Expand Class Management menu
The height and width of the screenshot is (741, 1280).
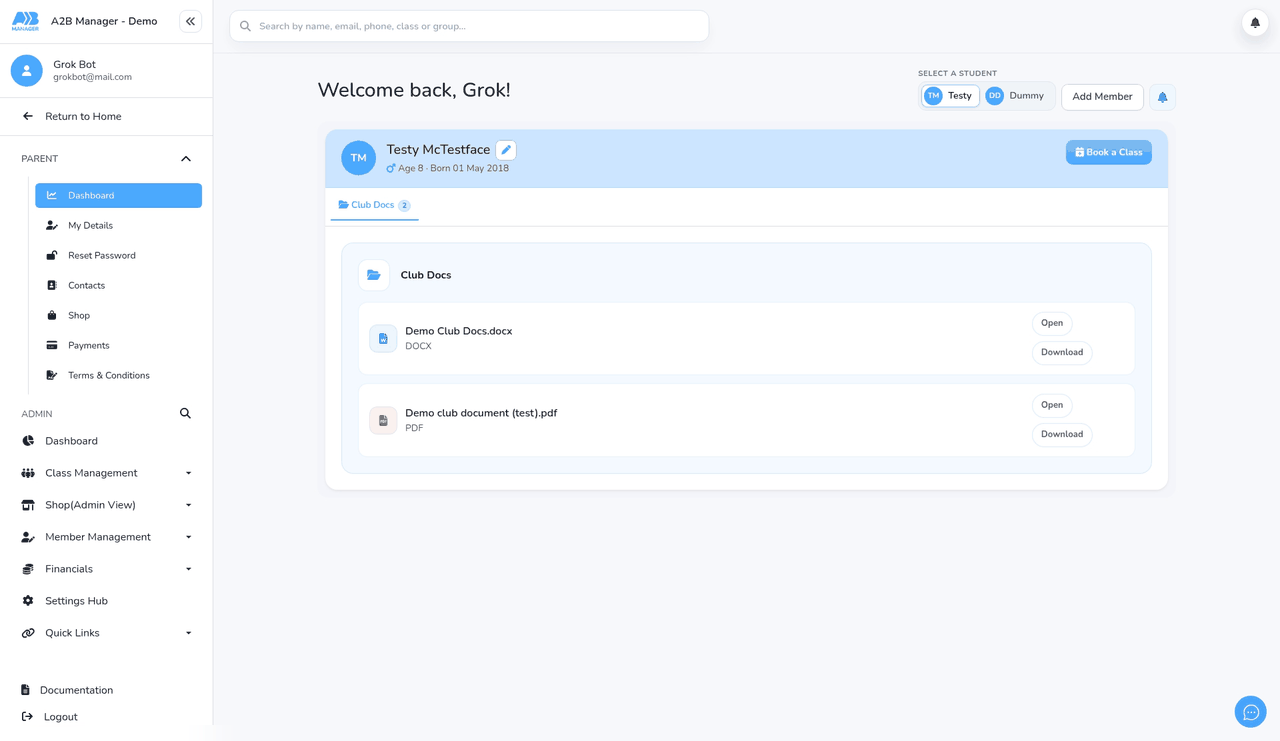[106, 473]
